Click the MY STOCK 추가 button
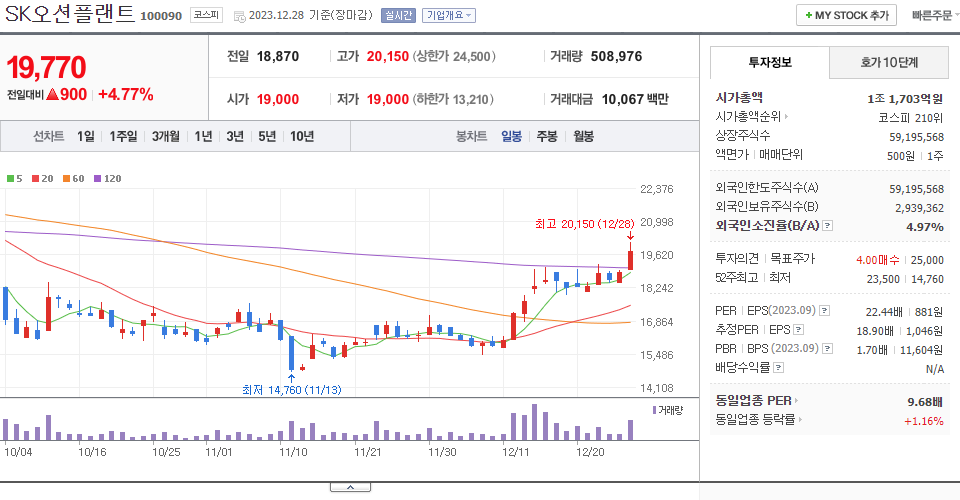960x500 pixels. click(x=846, y=15)
